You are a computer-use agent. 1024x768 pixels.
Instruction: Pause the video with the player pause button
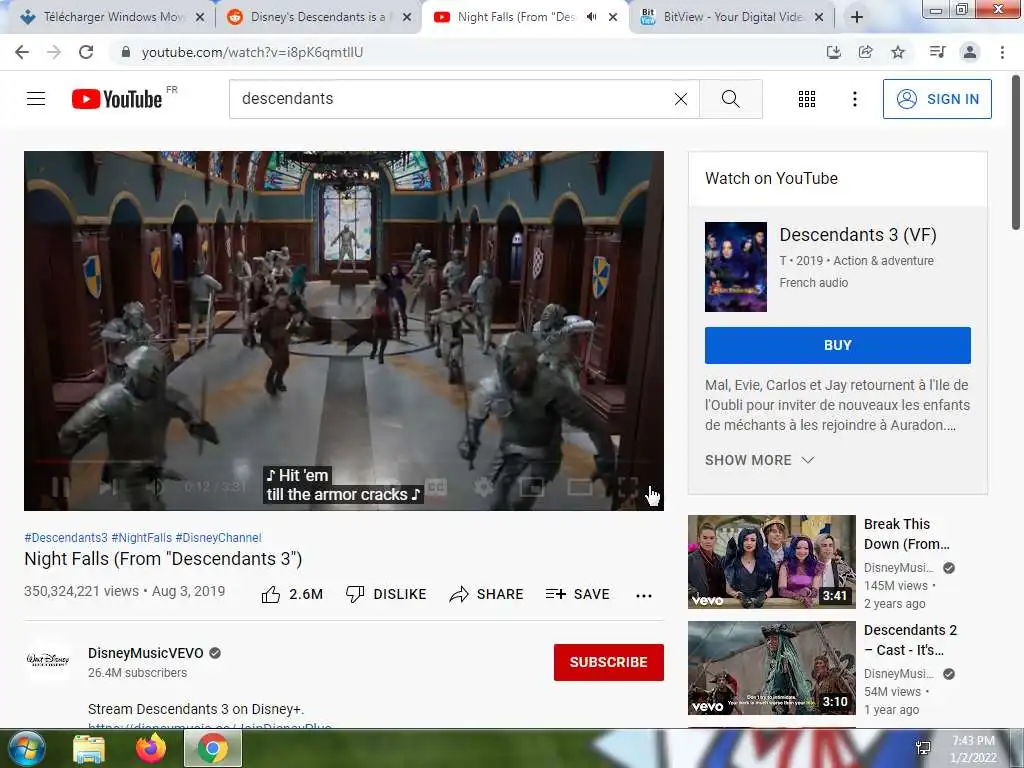pos(59,487)
